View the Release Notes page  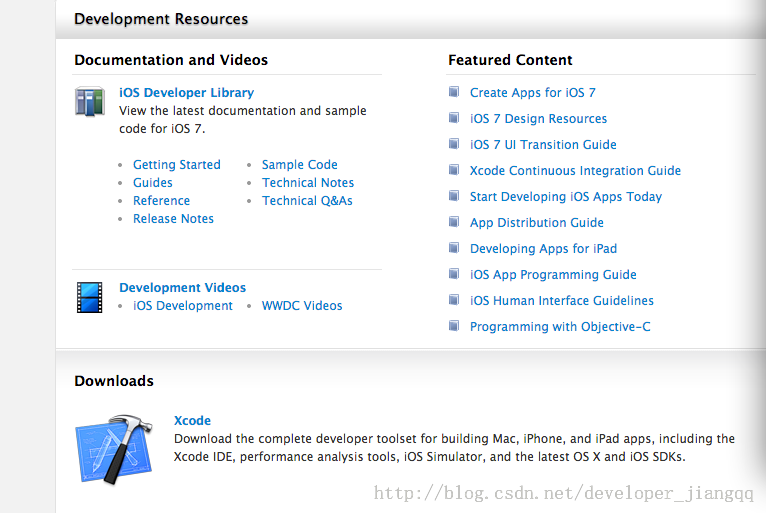click(x=173, y=219)
